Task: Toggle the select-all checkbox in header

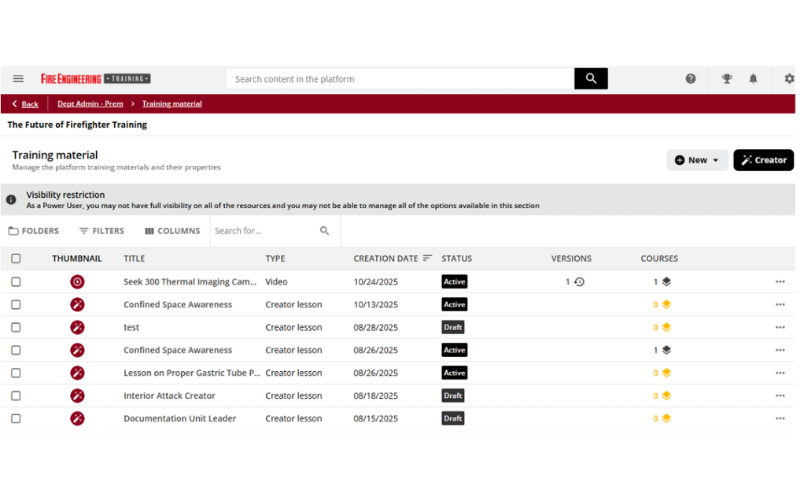Action: pyautogui.click(x=16, y=258)
